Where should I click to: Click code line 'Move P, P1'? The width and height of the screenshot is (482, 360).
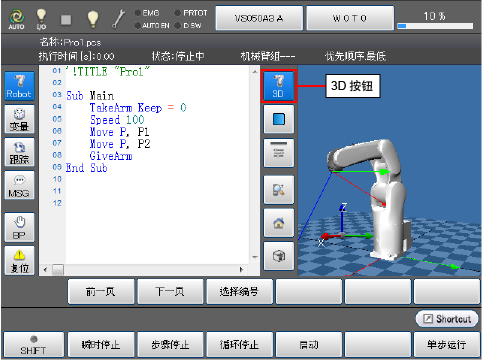tap(120, 132)
